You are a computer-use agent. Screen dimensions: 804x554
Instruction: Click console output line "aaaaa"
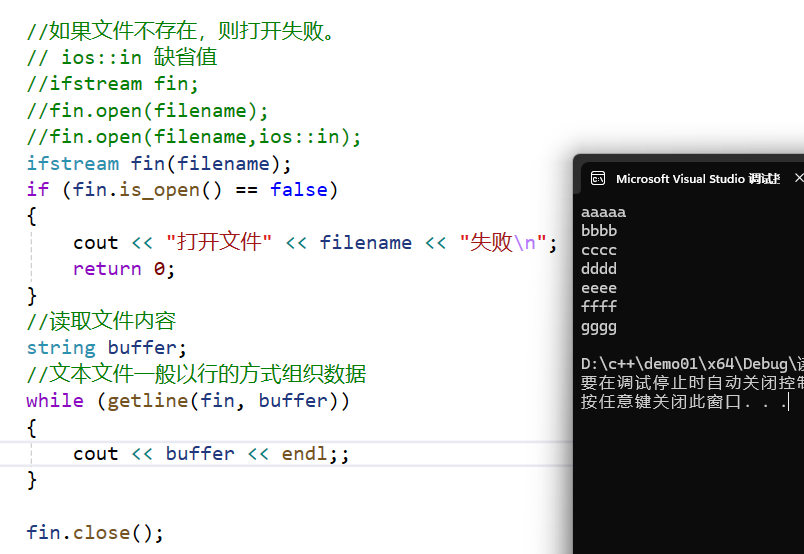[604, 212]
